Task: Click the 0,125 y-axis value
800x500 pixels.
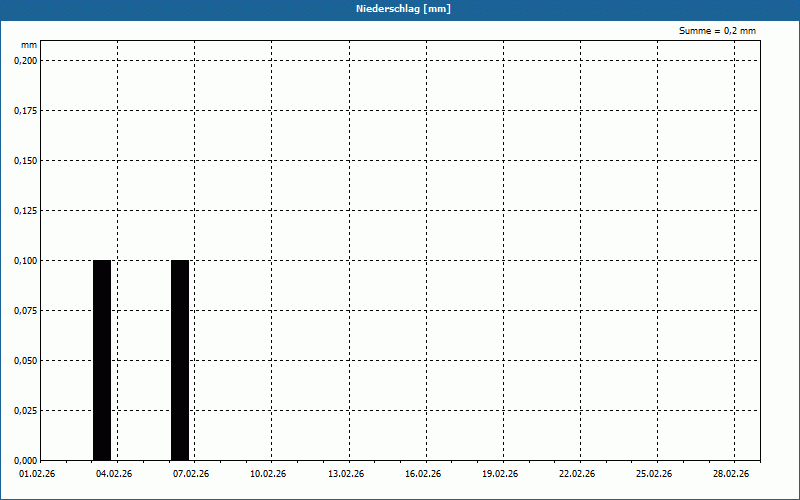Action: tap(25, 211)
